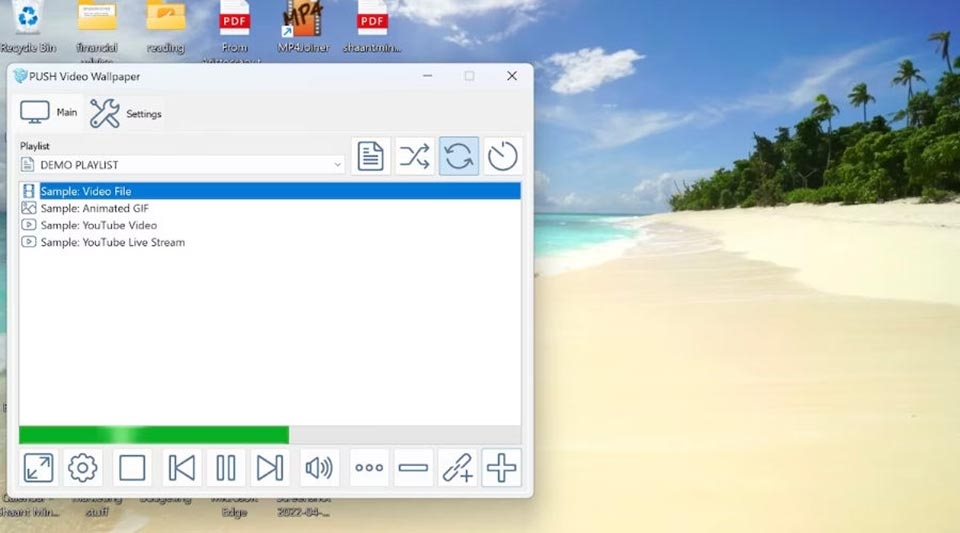960x533 pixels.
Task: Toggle shuffle playback mode
Action: [x=414, y=156]
